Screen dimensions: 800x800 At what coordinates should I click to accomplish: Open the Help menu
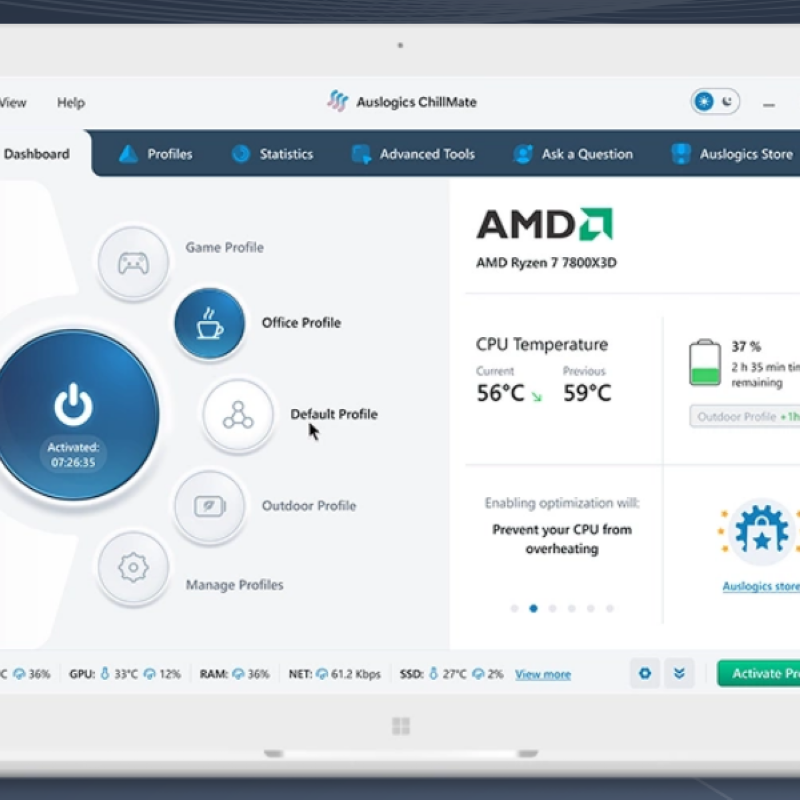tap(71, 103)
